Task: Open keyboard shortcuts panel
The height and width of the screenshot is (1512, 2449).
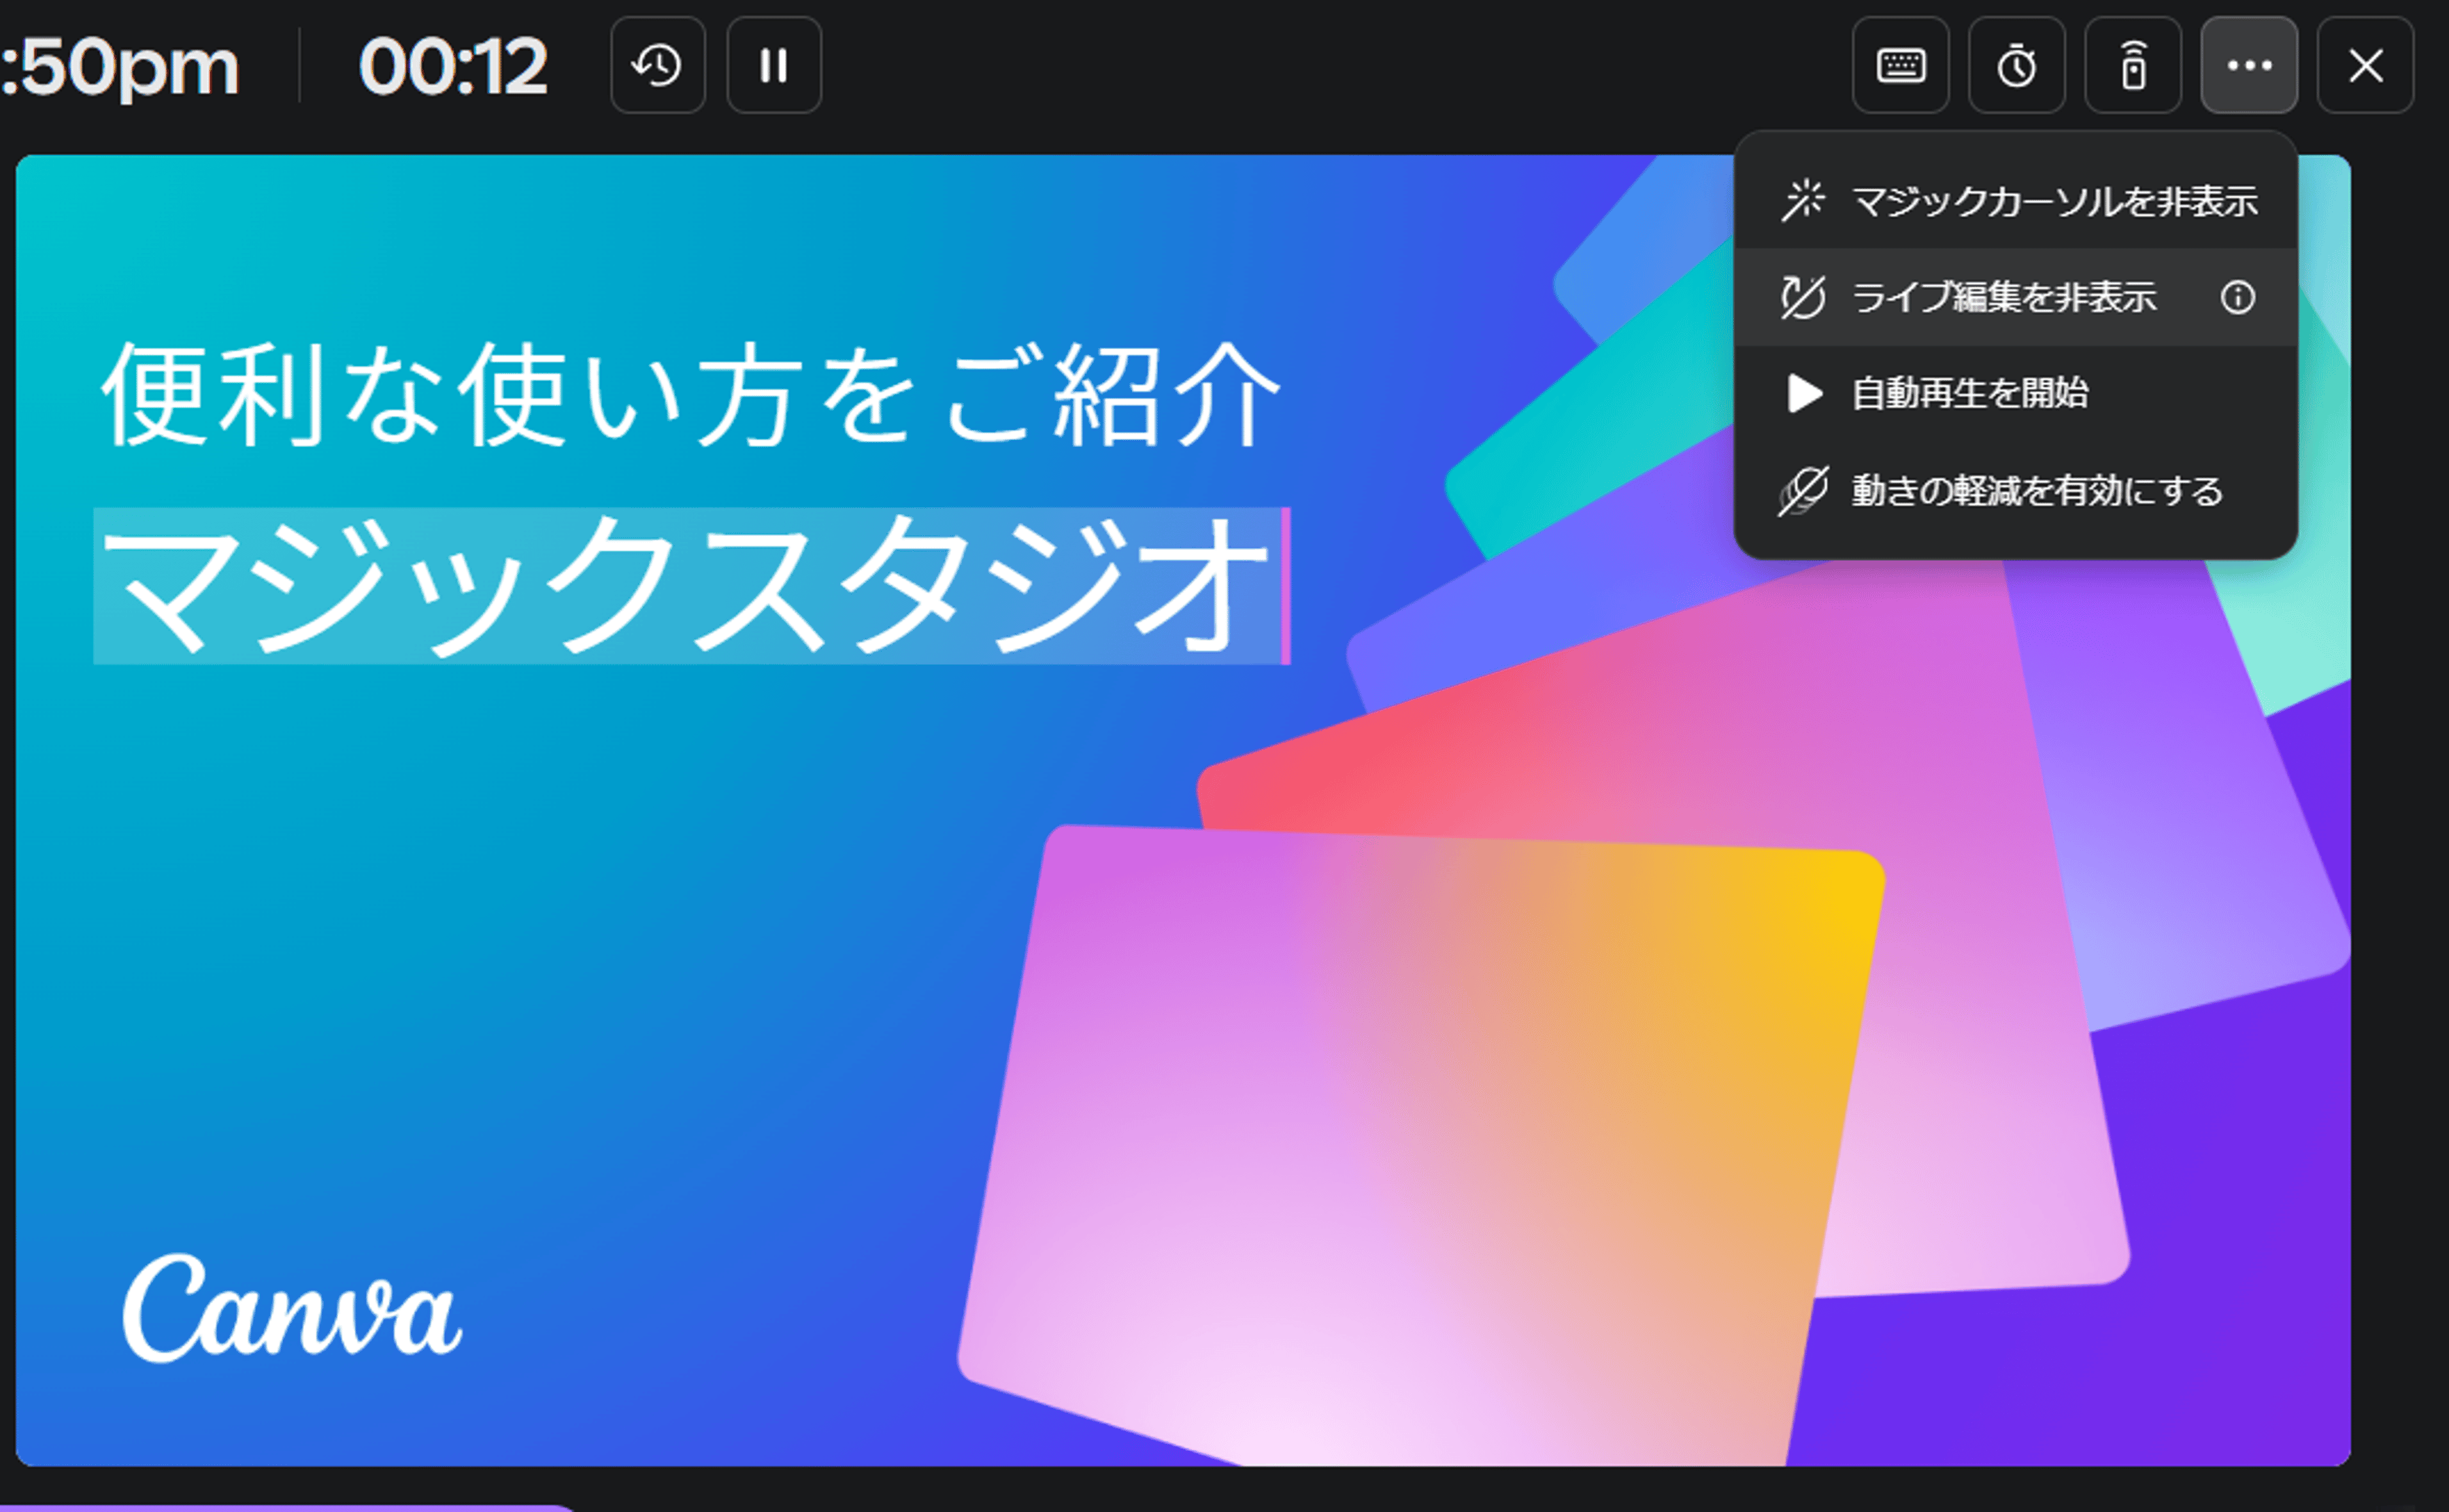Action: pos(1900,66)
